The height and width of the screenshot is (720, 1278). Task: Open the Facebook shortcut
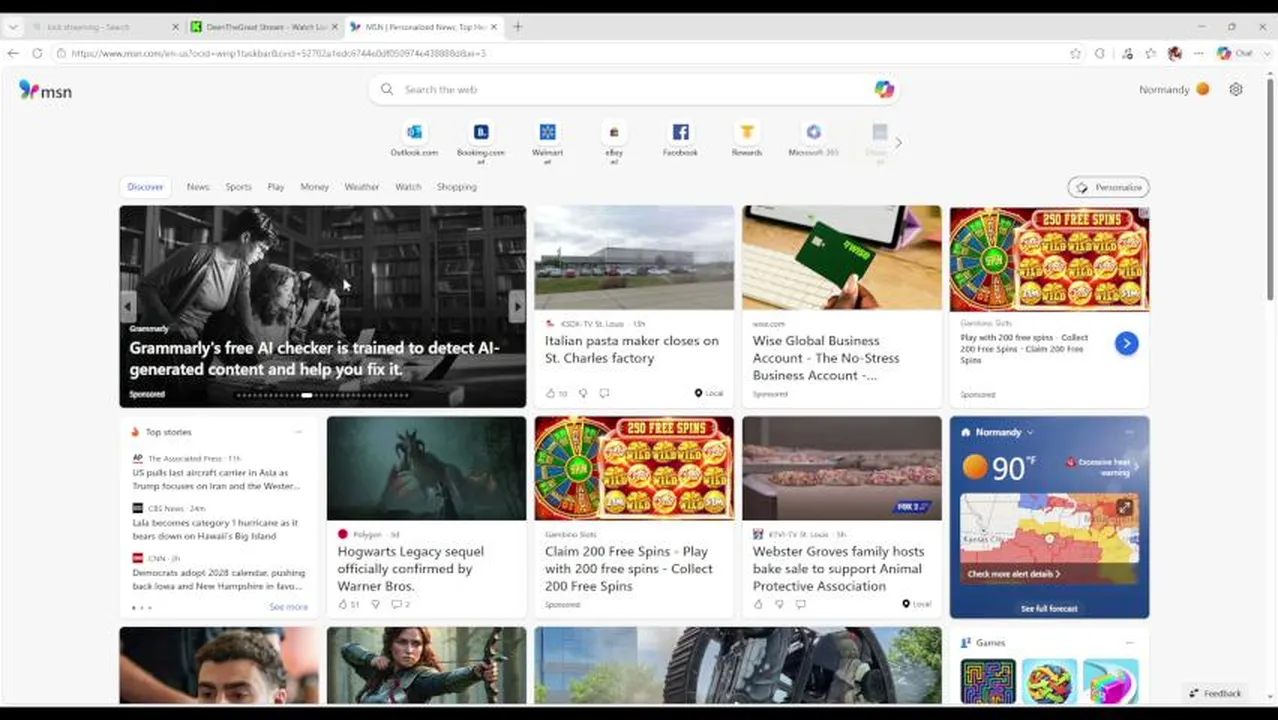pos(680,140)
